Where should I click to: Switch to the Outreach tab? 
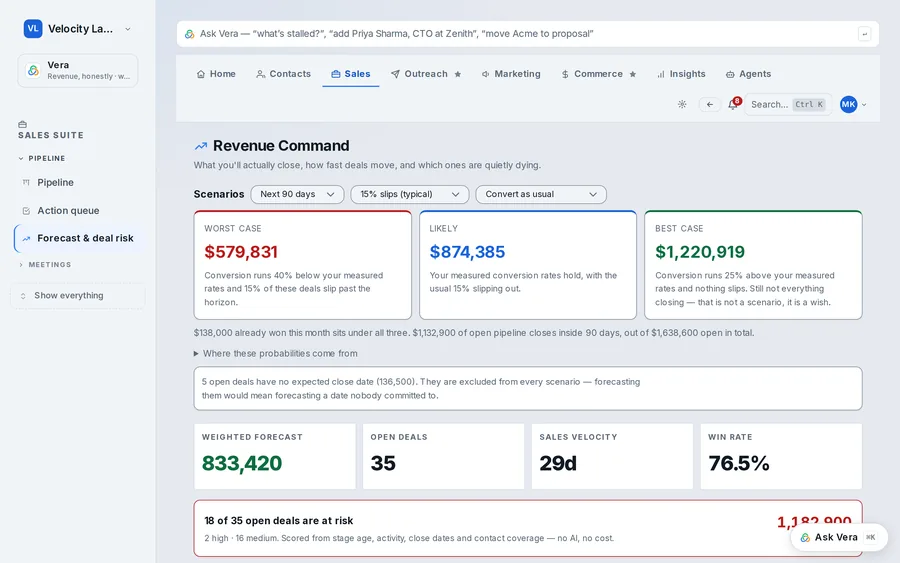[426, 74]
